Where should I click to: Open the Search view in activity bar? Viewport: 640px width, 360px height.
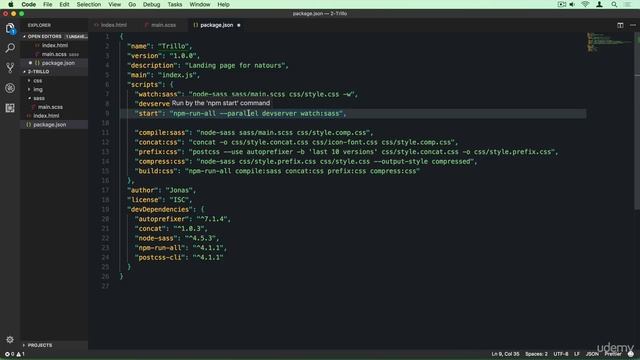click(x=10, y=48)
